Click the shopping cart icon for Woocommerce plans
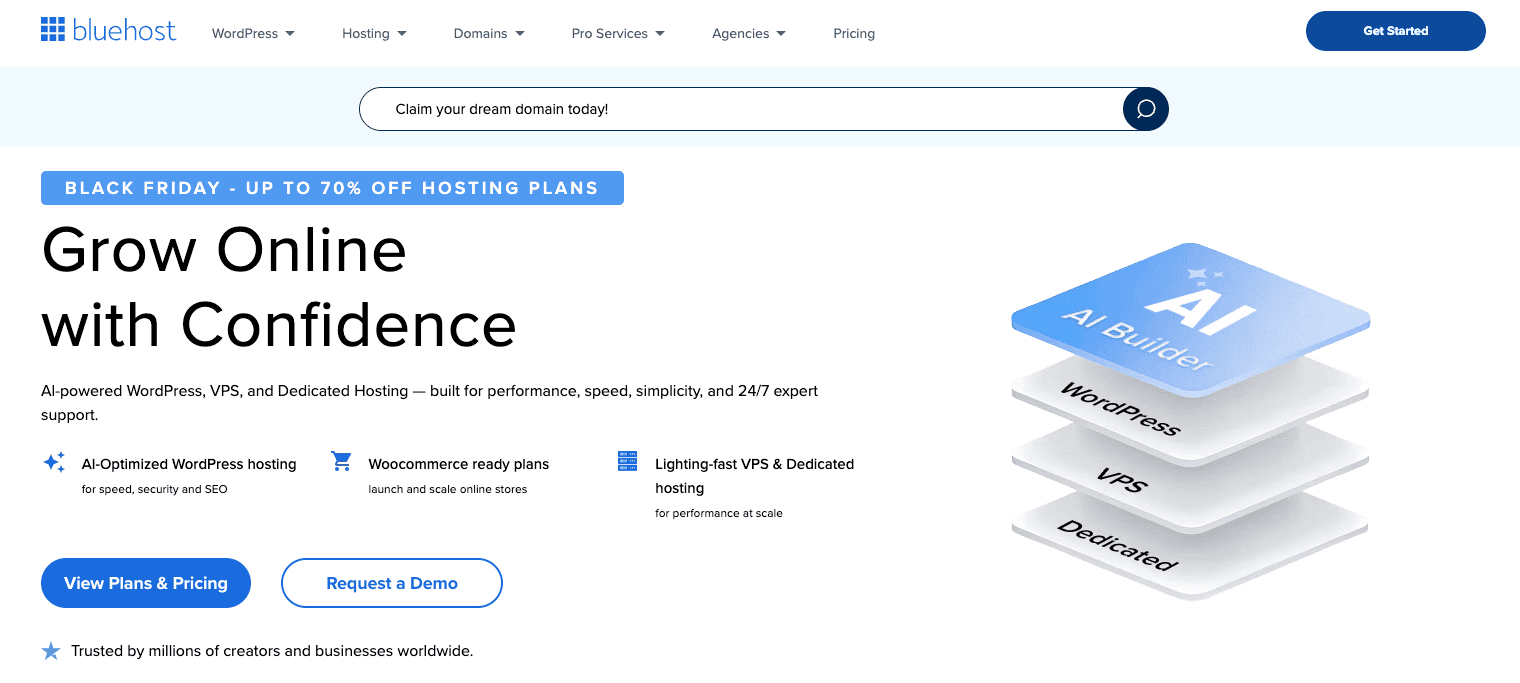The image size is (1520, 683). [x=341, y=462]
